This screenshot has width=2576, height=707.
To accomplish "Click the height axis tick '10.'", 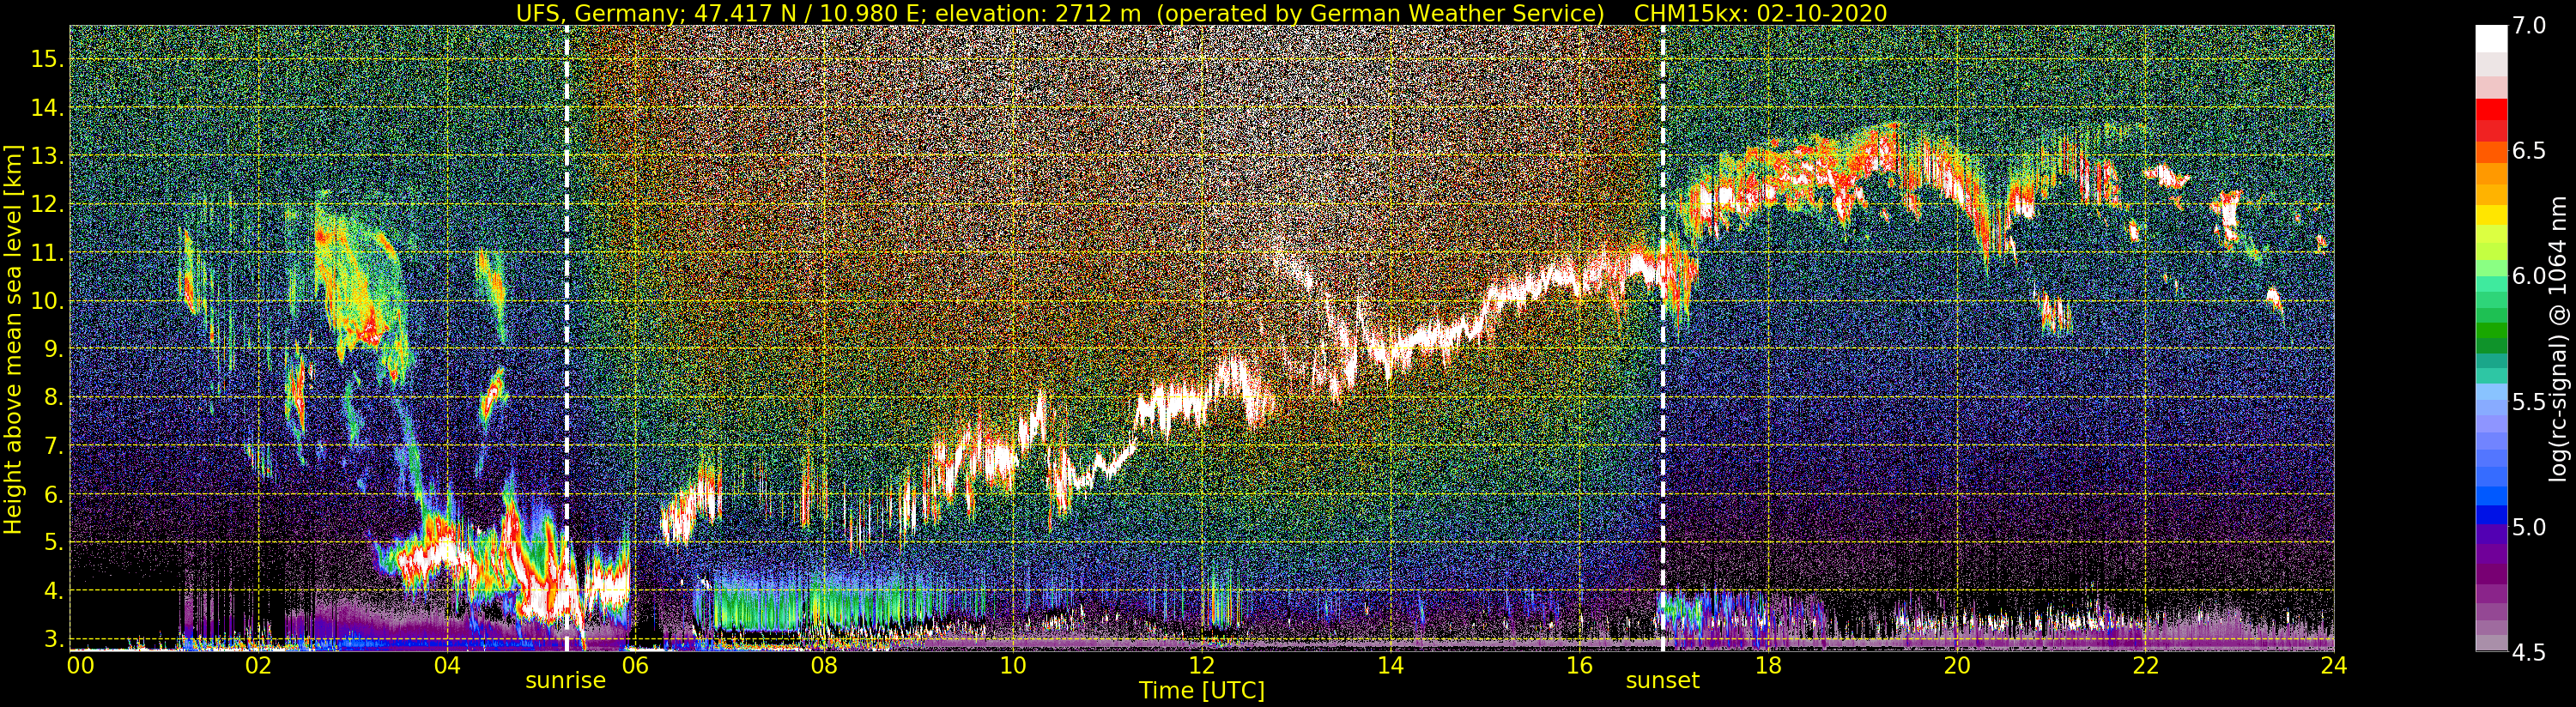I will click(47, 301).
